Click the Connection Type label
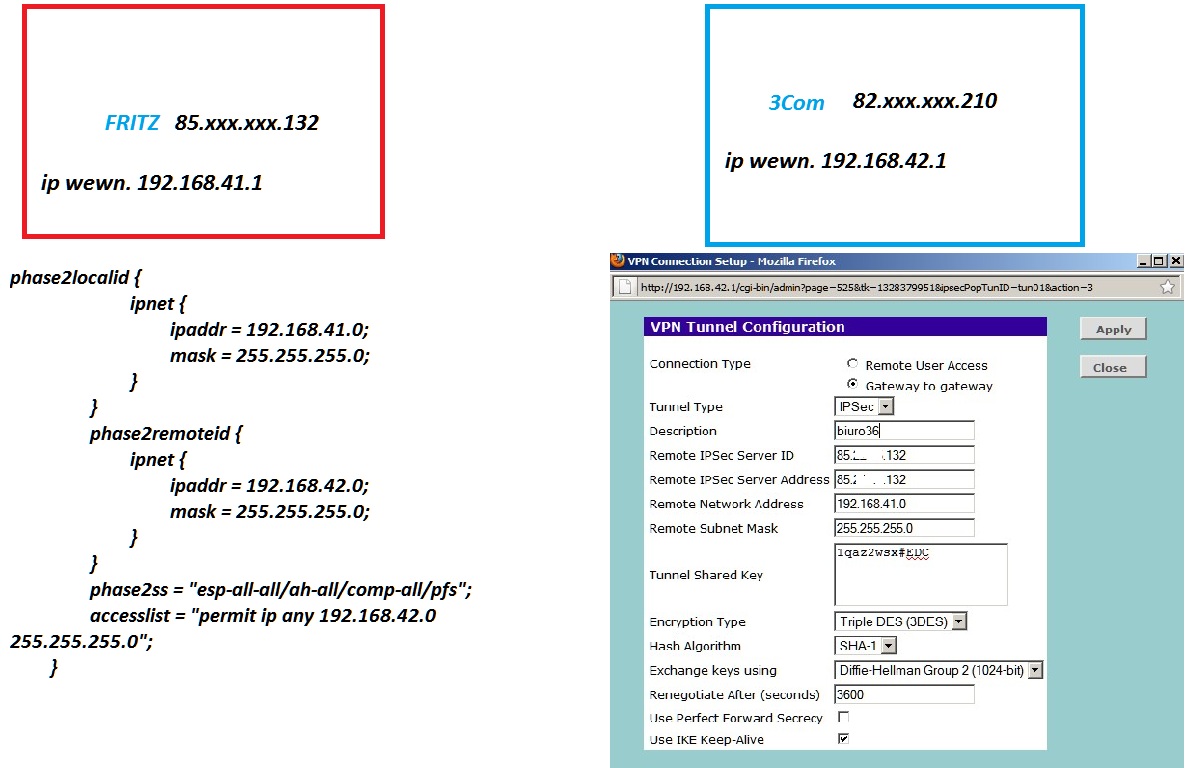 700,364
